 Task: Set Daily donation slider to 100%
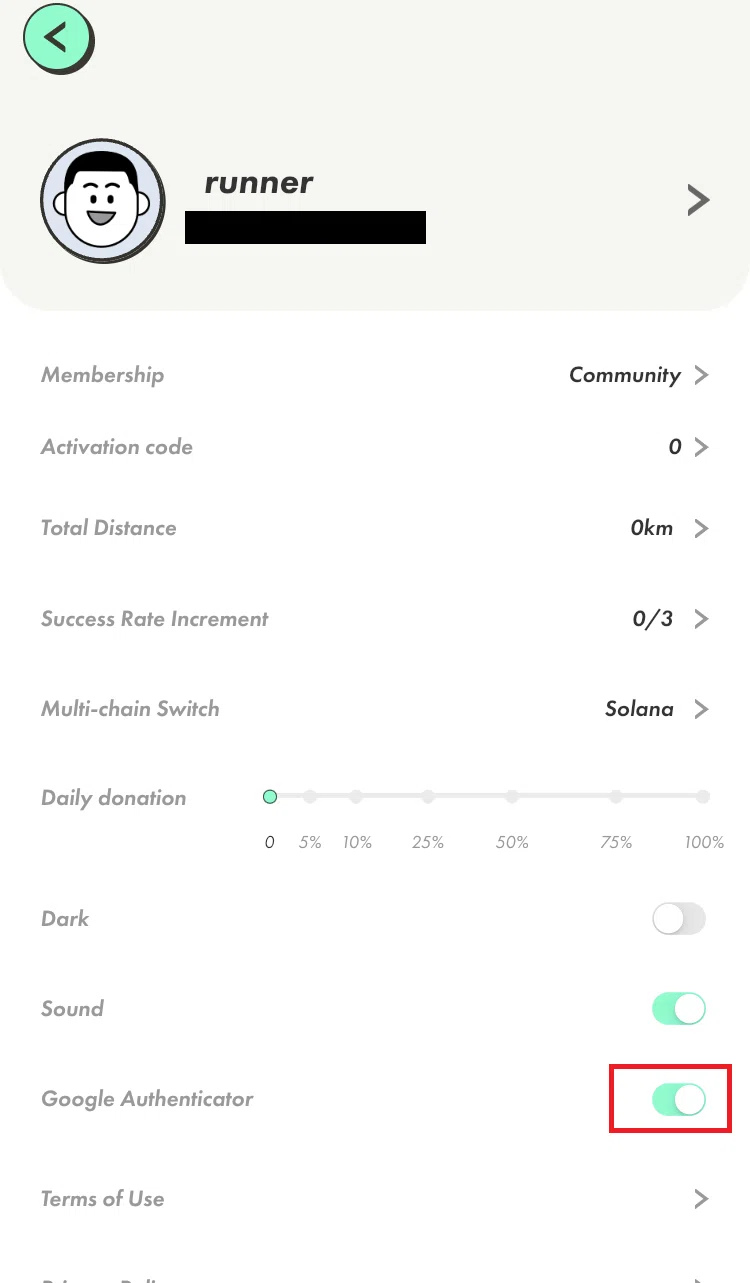pos(703,797)
